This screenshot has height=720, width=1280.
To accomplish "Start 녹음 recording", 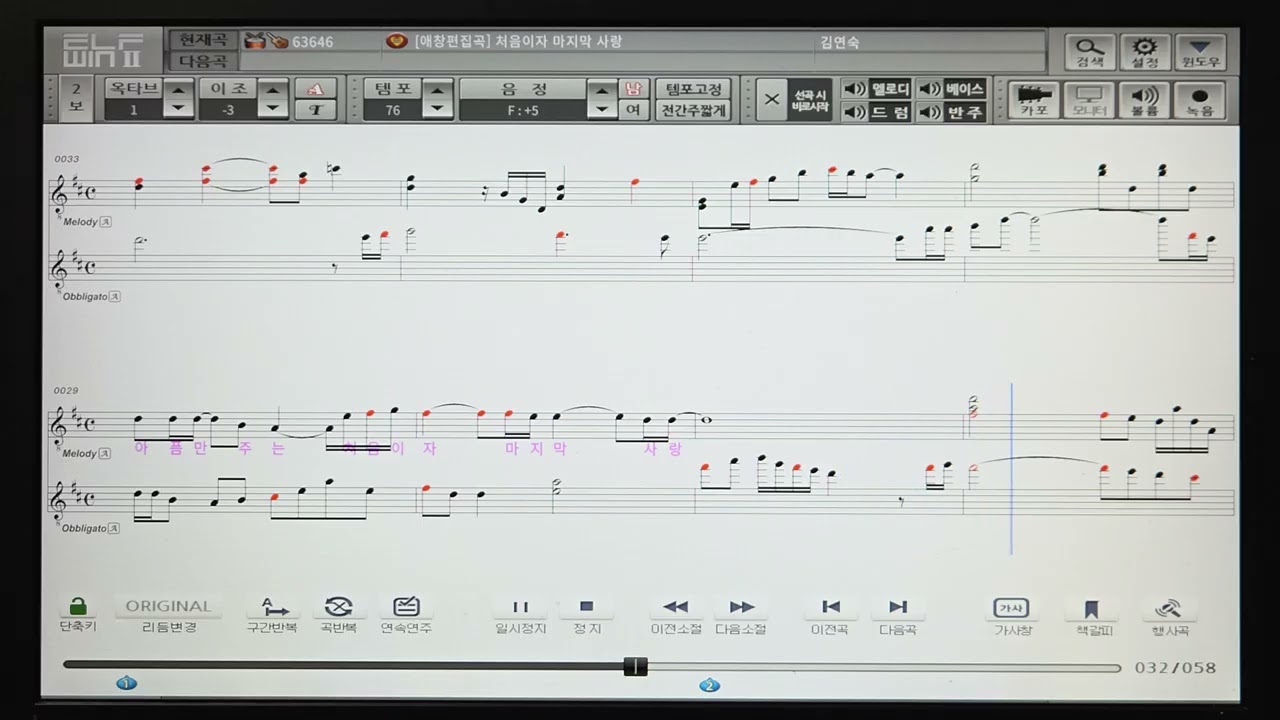I will [1200, 100].
